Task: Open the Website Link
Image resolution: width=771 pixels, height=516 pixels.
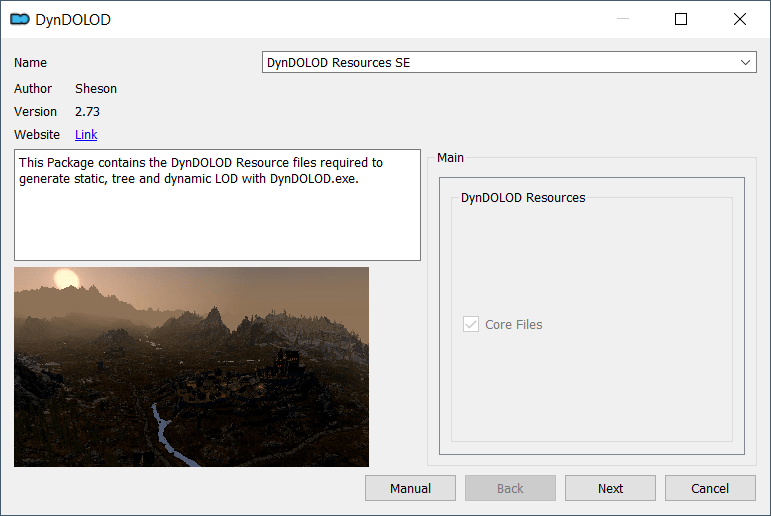Action: point(86,134)
